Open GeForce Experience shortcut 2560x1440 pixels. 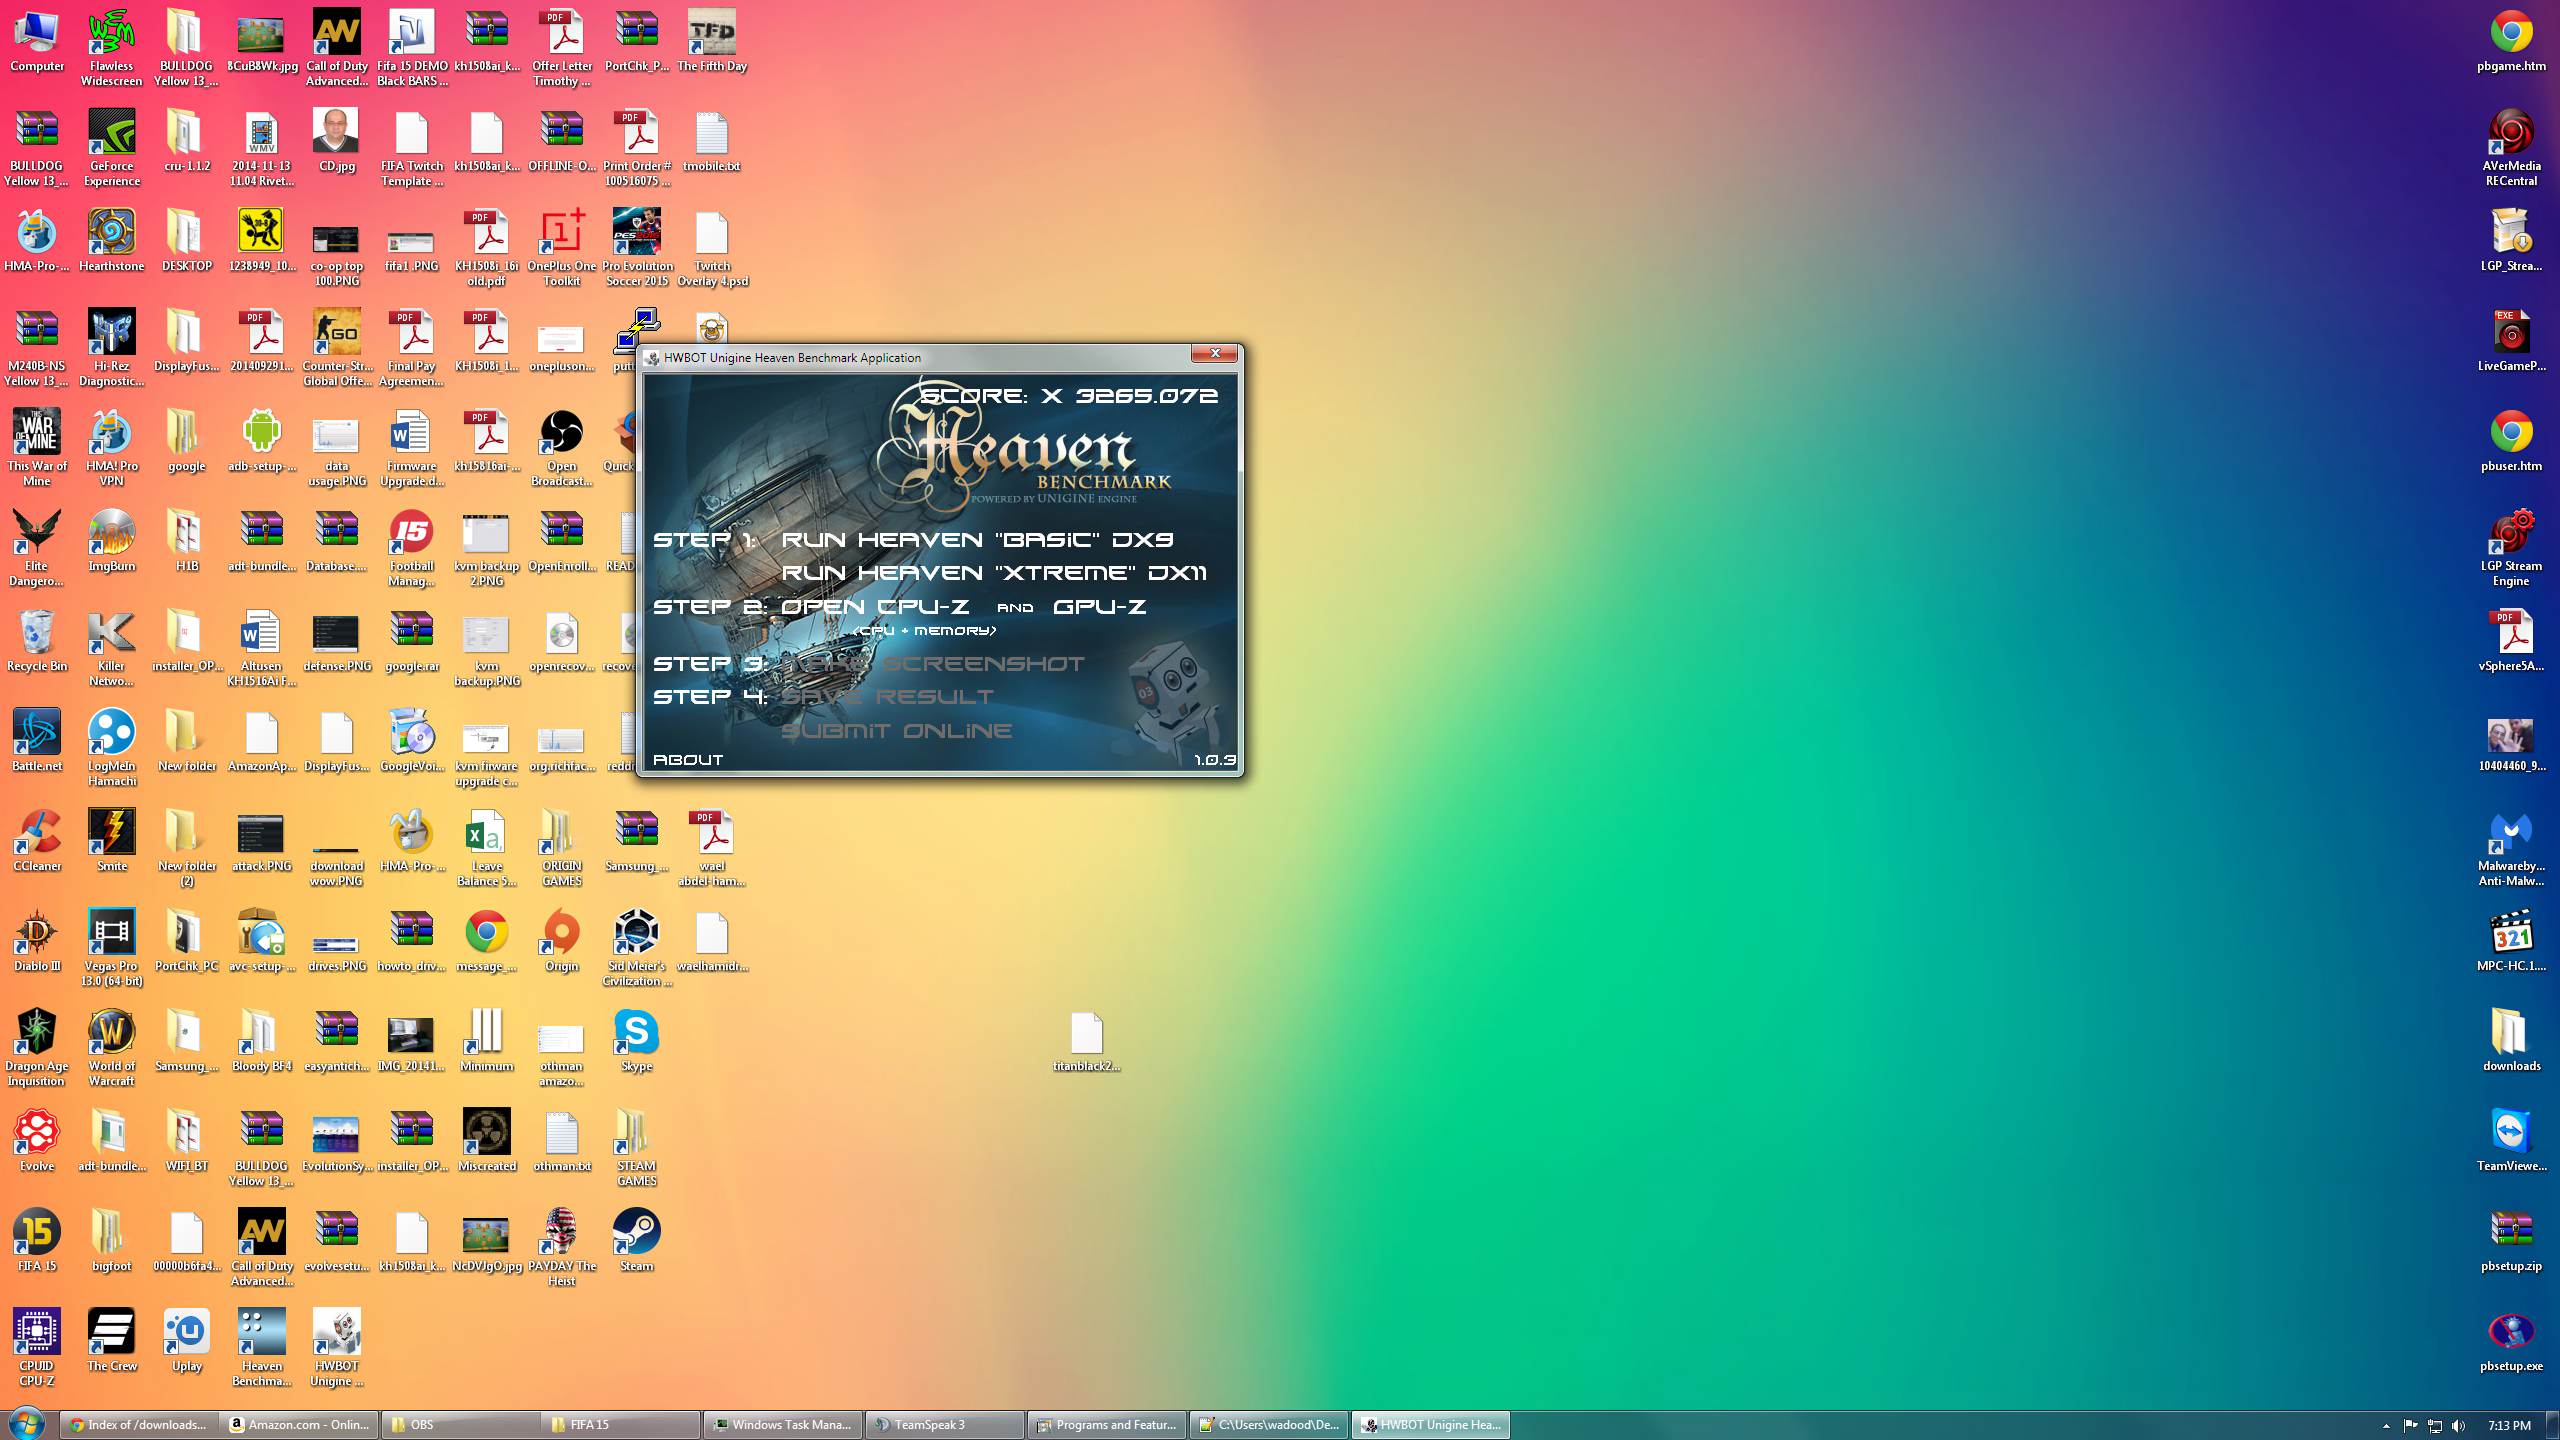tap(112, 148)
